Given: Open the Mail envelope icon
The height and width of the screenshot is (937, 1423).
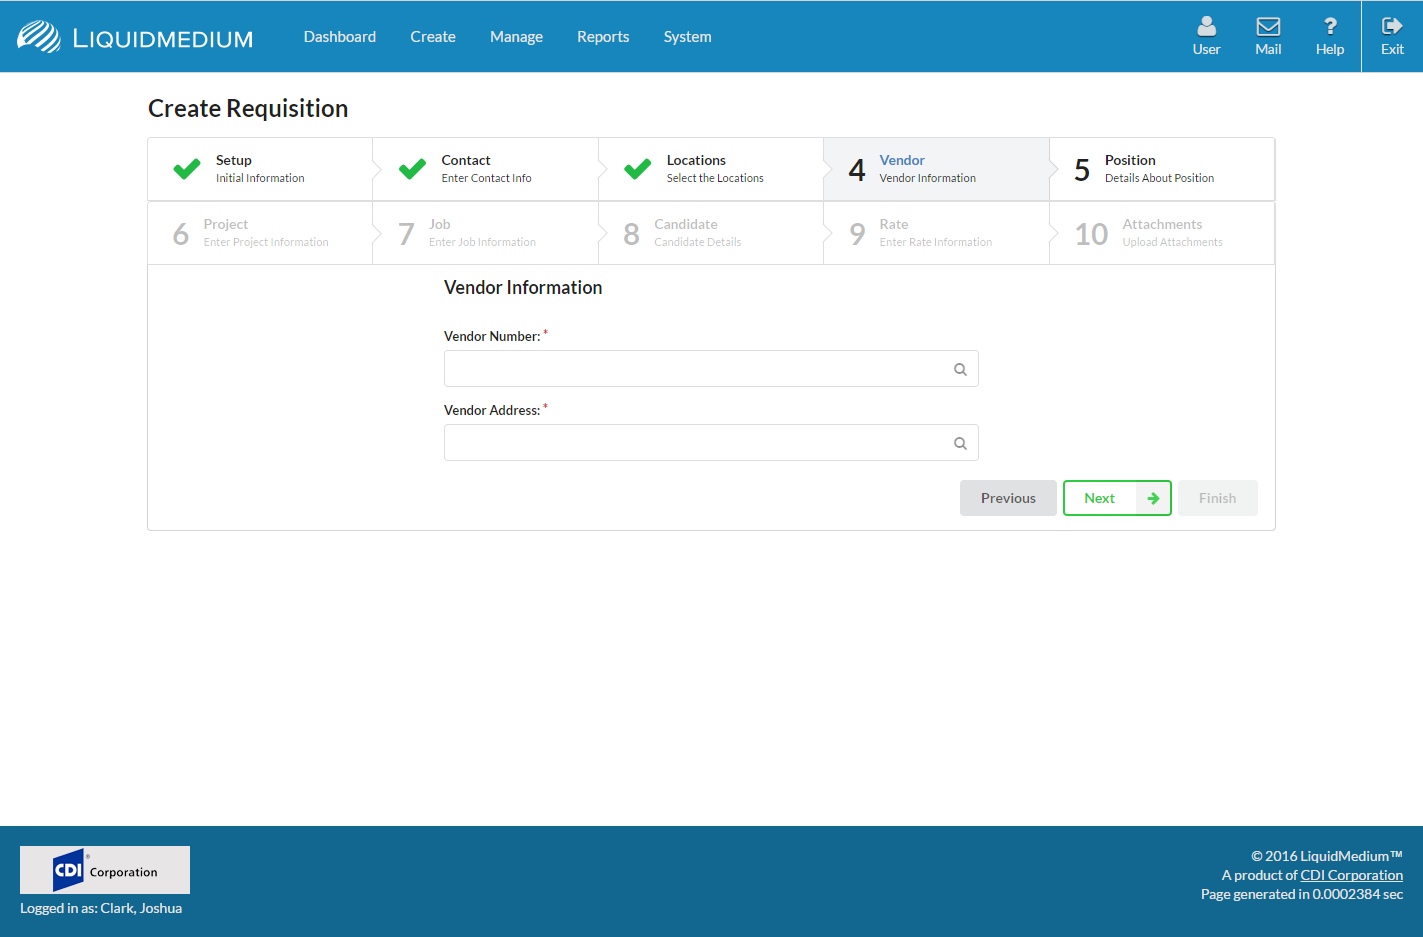Looking at the screenshot, I should (1268, 27).
